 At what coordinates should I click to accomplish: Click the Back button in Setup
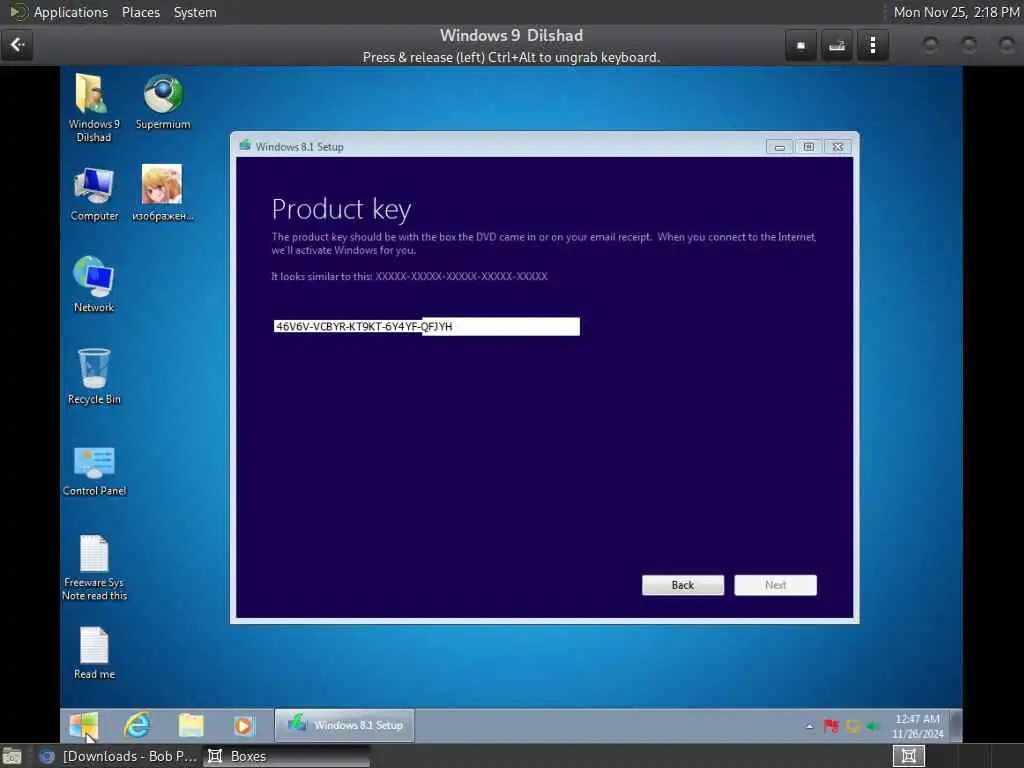pos(683,585)
